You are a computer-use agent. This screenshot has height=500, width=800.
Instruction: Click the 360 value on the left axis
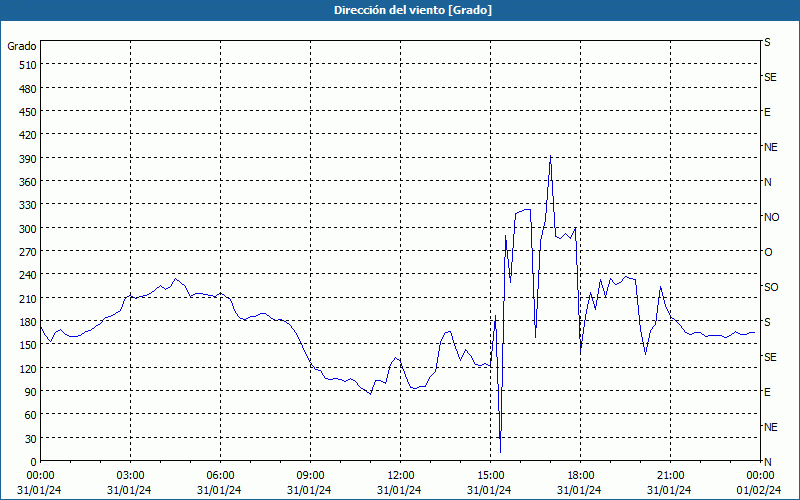coord(28,182)
